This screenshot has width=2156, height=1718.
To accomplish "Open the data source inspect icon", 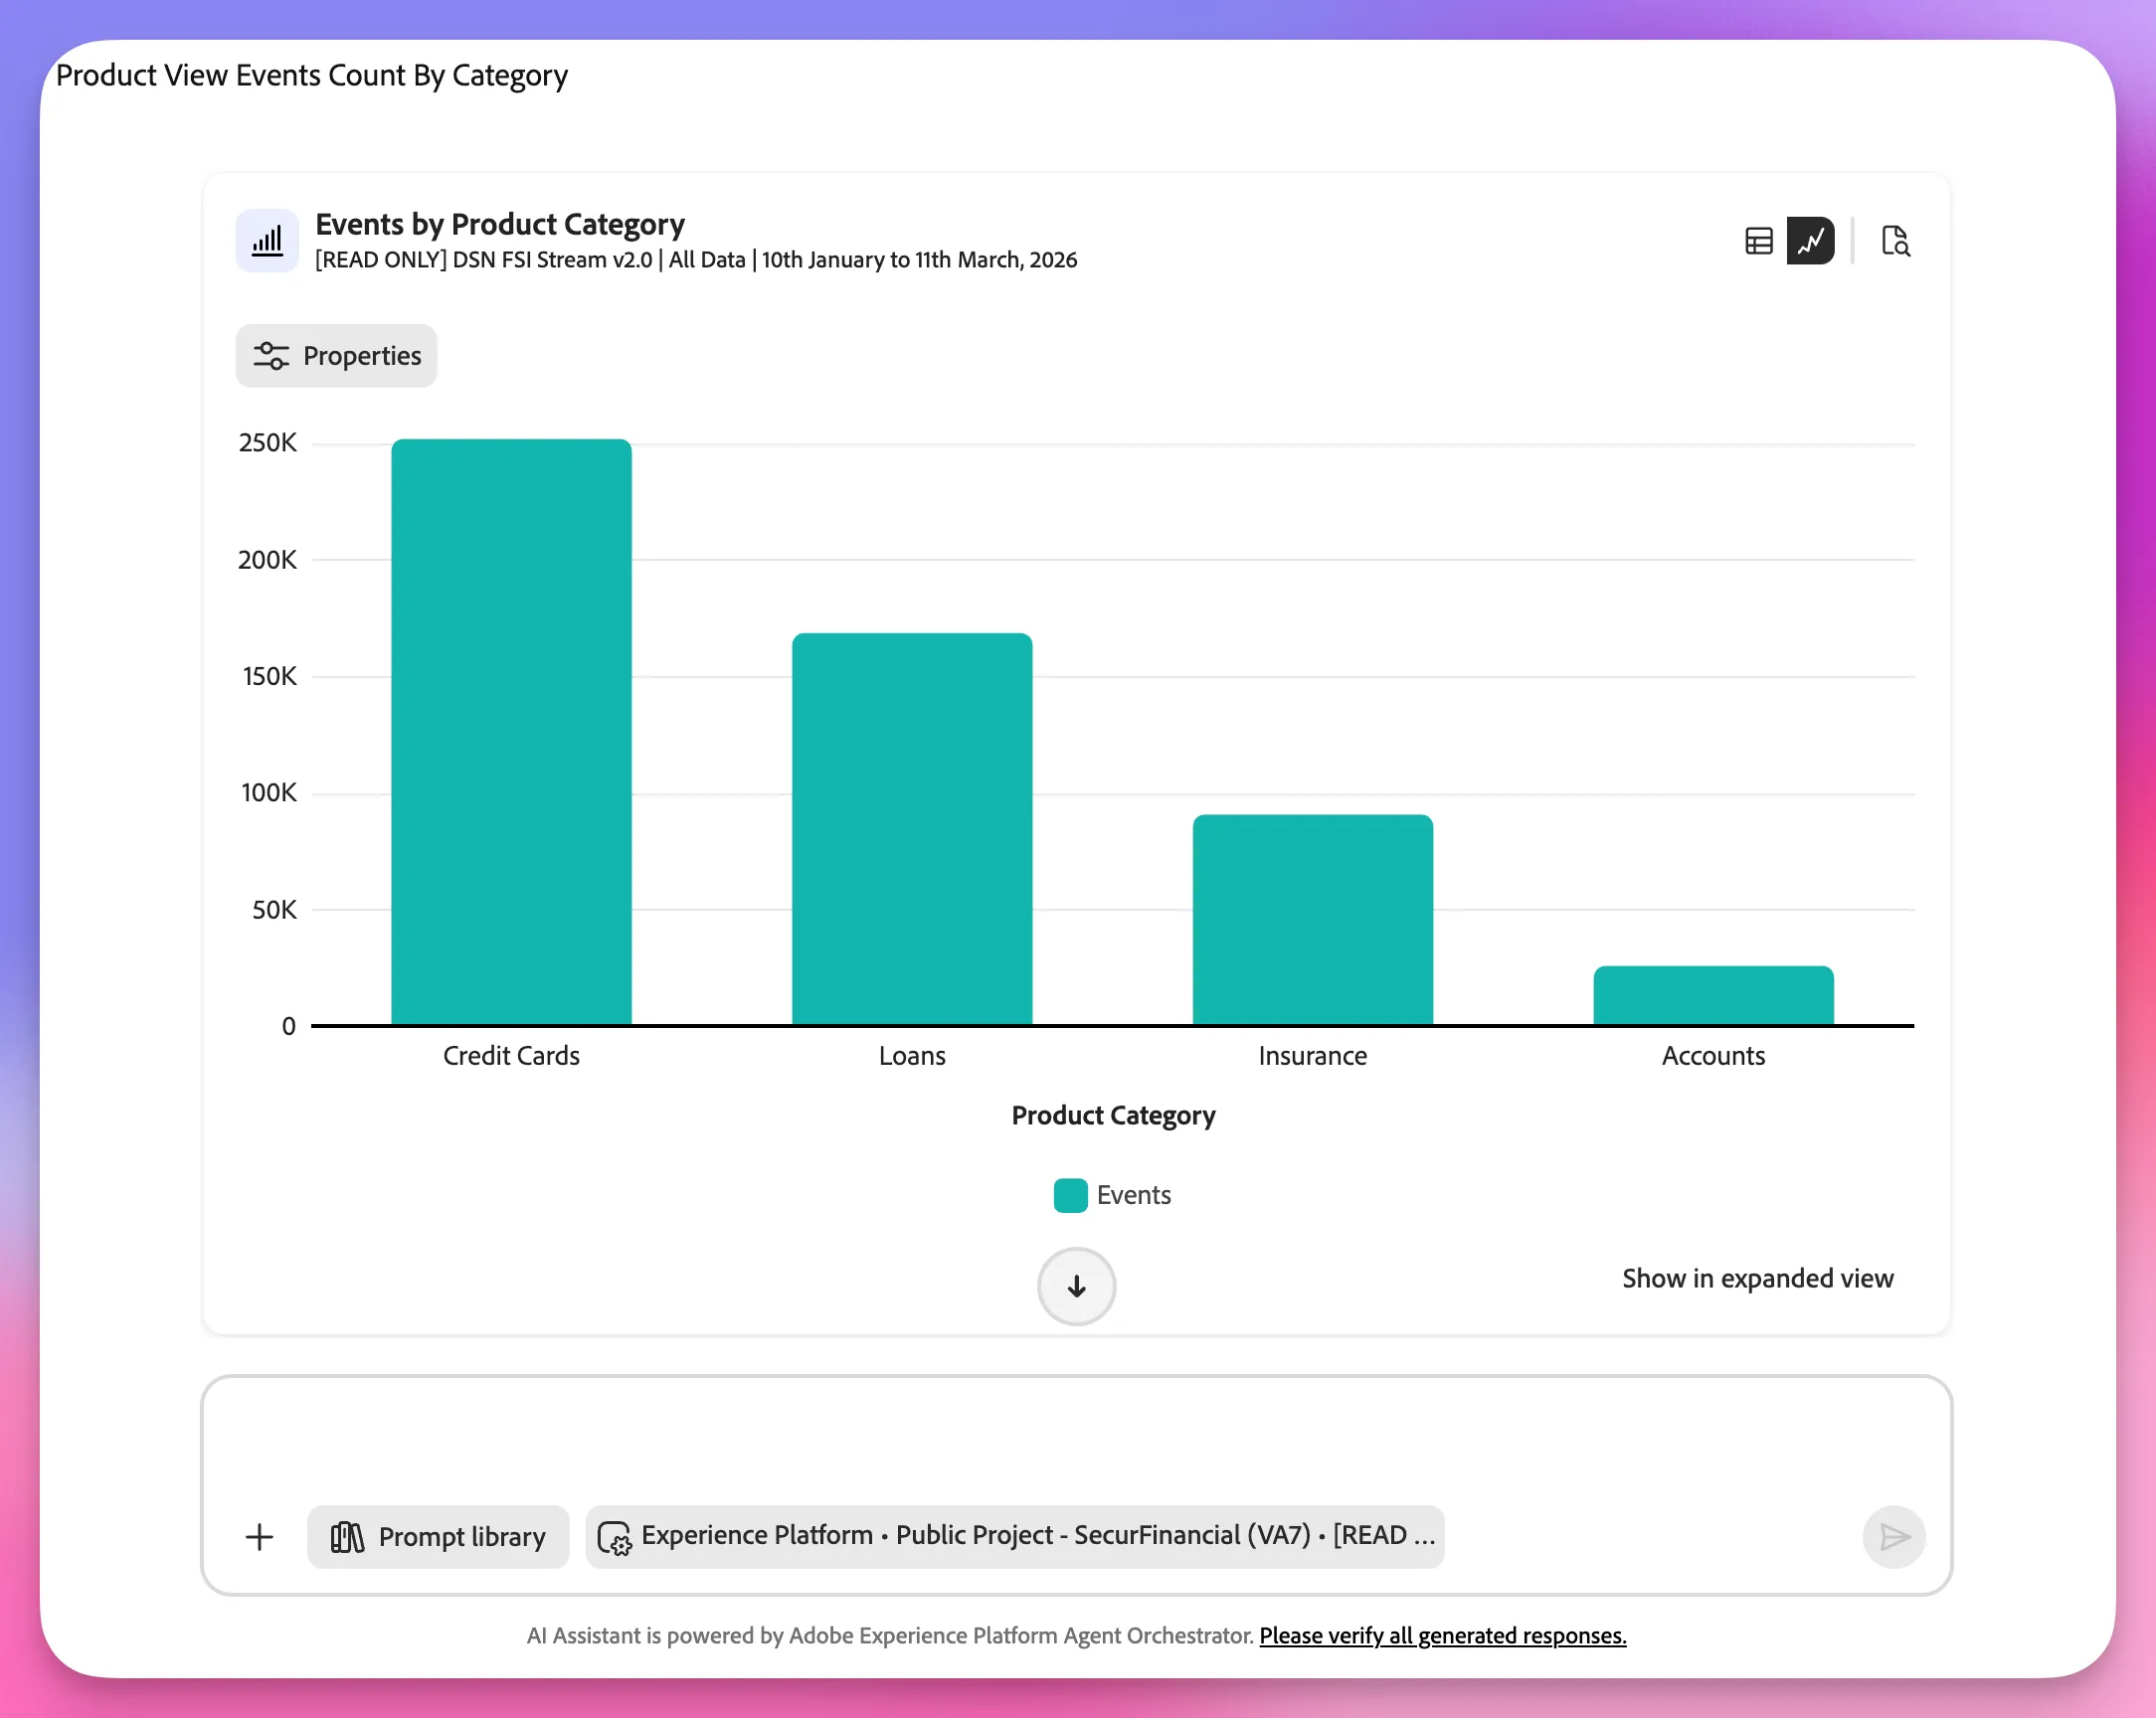I will coord(1895,241).
